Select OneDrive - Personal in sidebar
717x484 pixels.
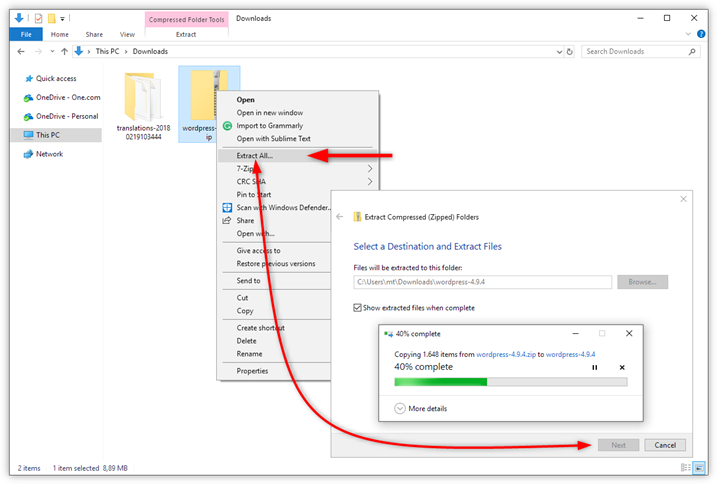(61, 116)
